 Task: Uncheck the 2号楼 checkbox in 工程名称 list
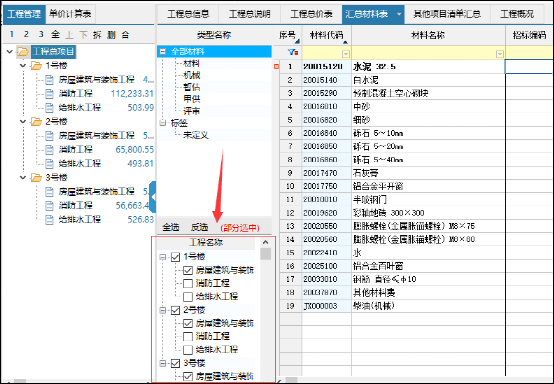pyautogui.click(x=175, y=310)
